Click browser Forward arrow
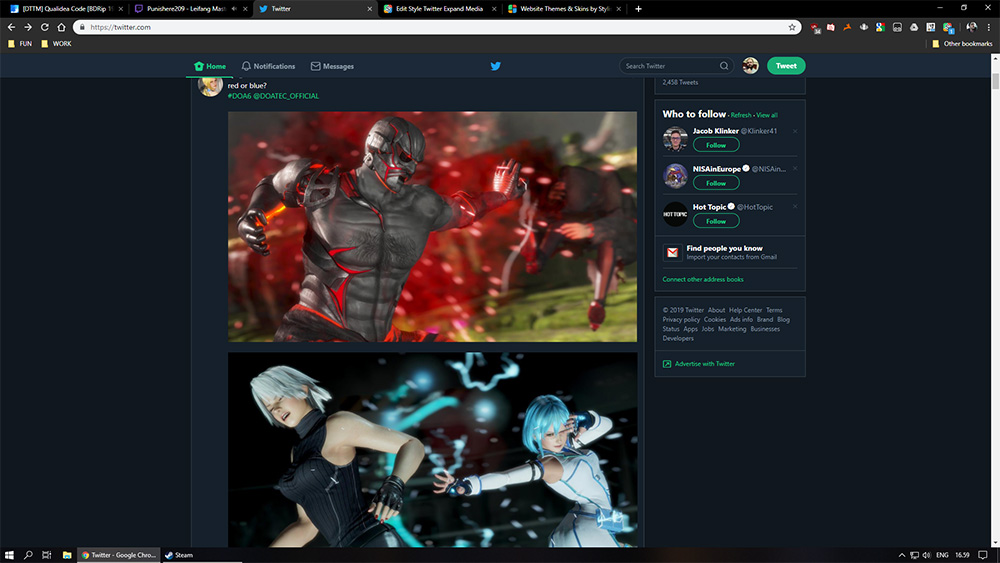1000x563 pixels. click(27, 27)
